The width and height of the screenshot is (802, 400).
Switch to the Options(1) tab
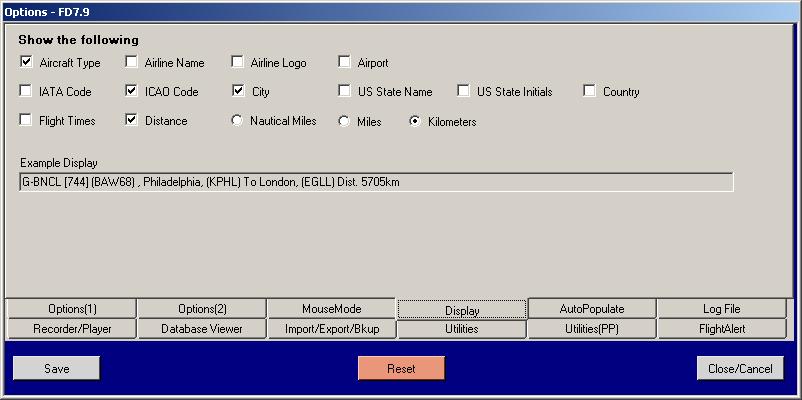(72, 309)
